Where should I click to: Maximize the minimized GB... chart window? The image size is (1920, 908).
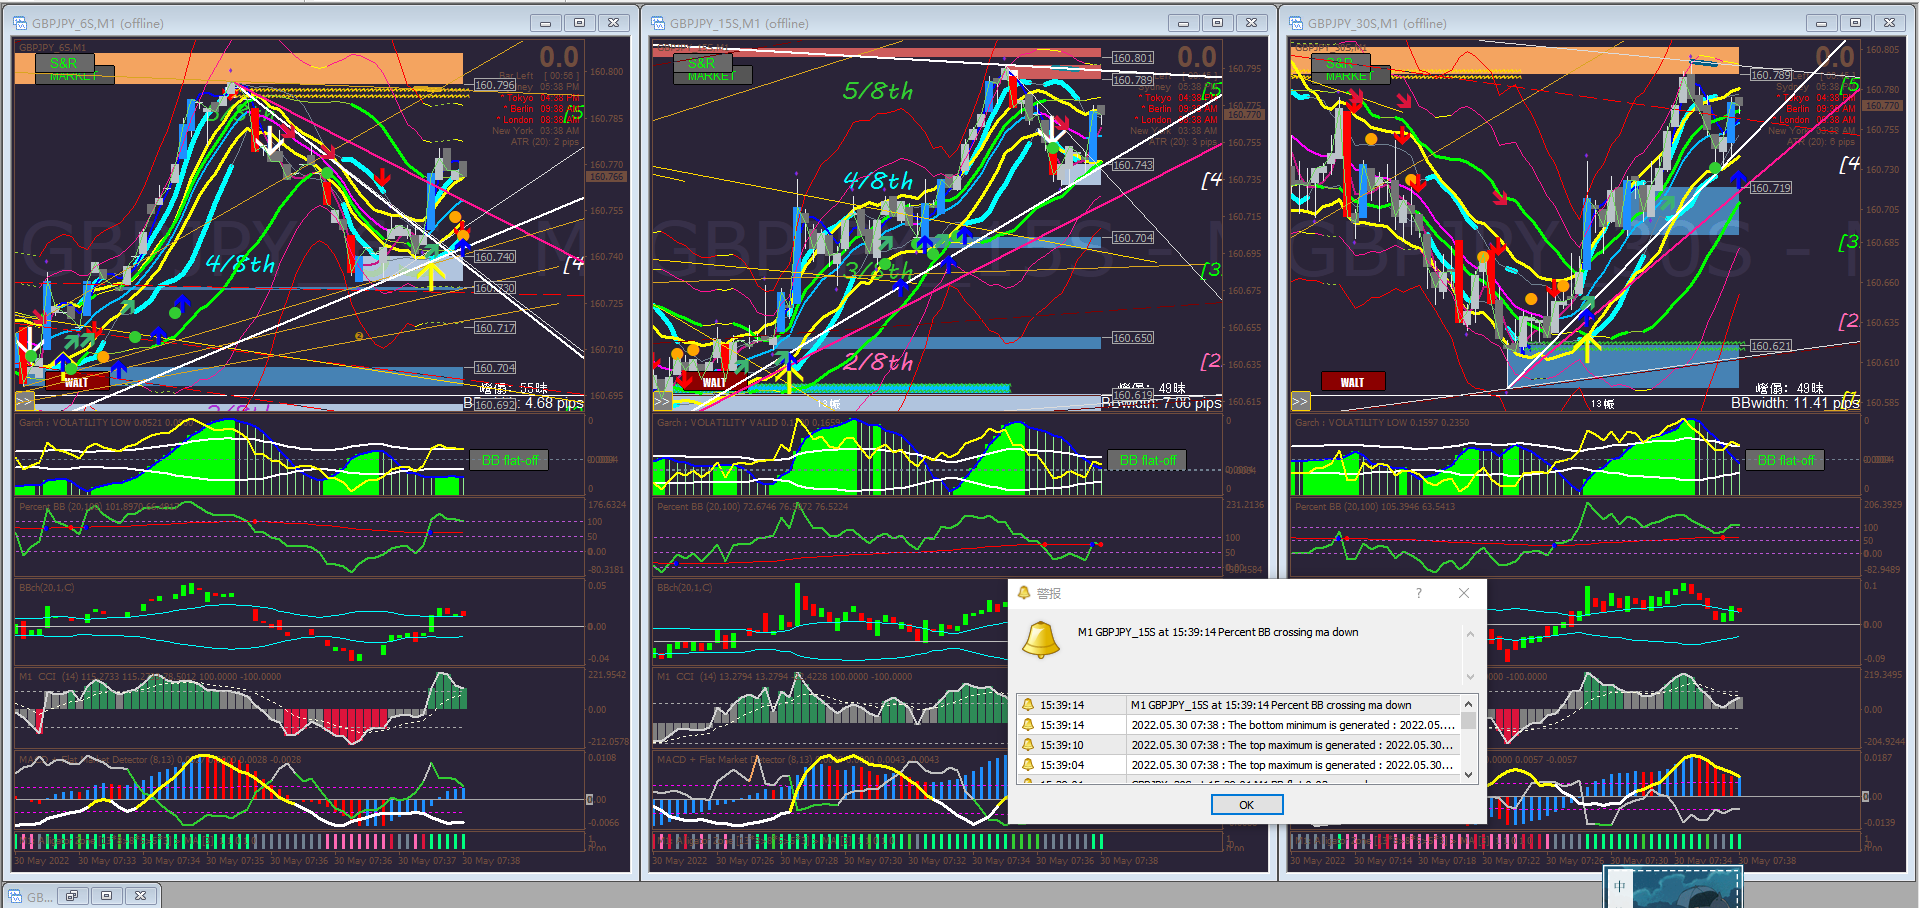(106, 896)
